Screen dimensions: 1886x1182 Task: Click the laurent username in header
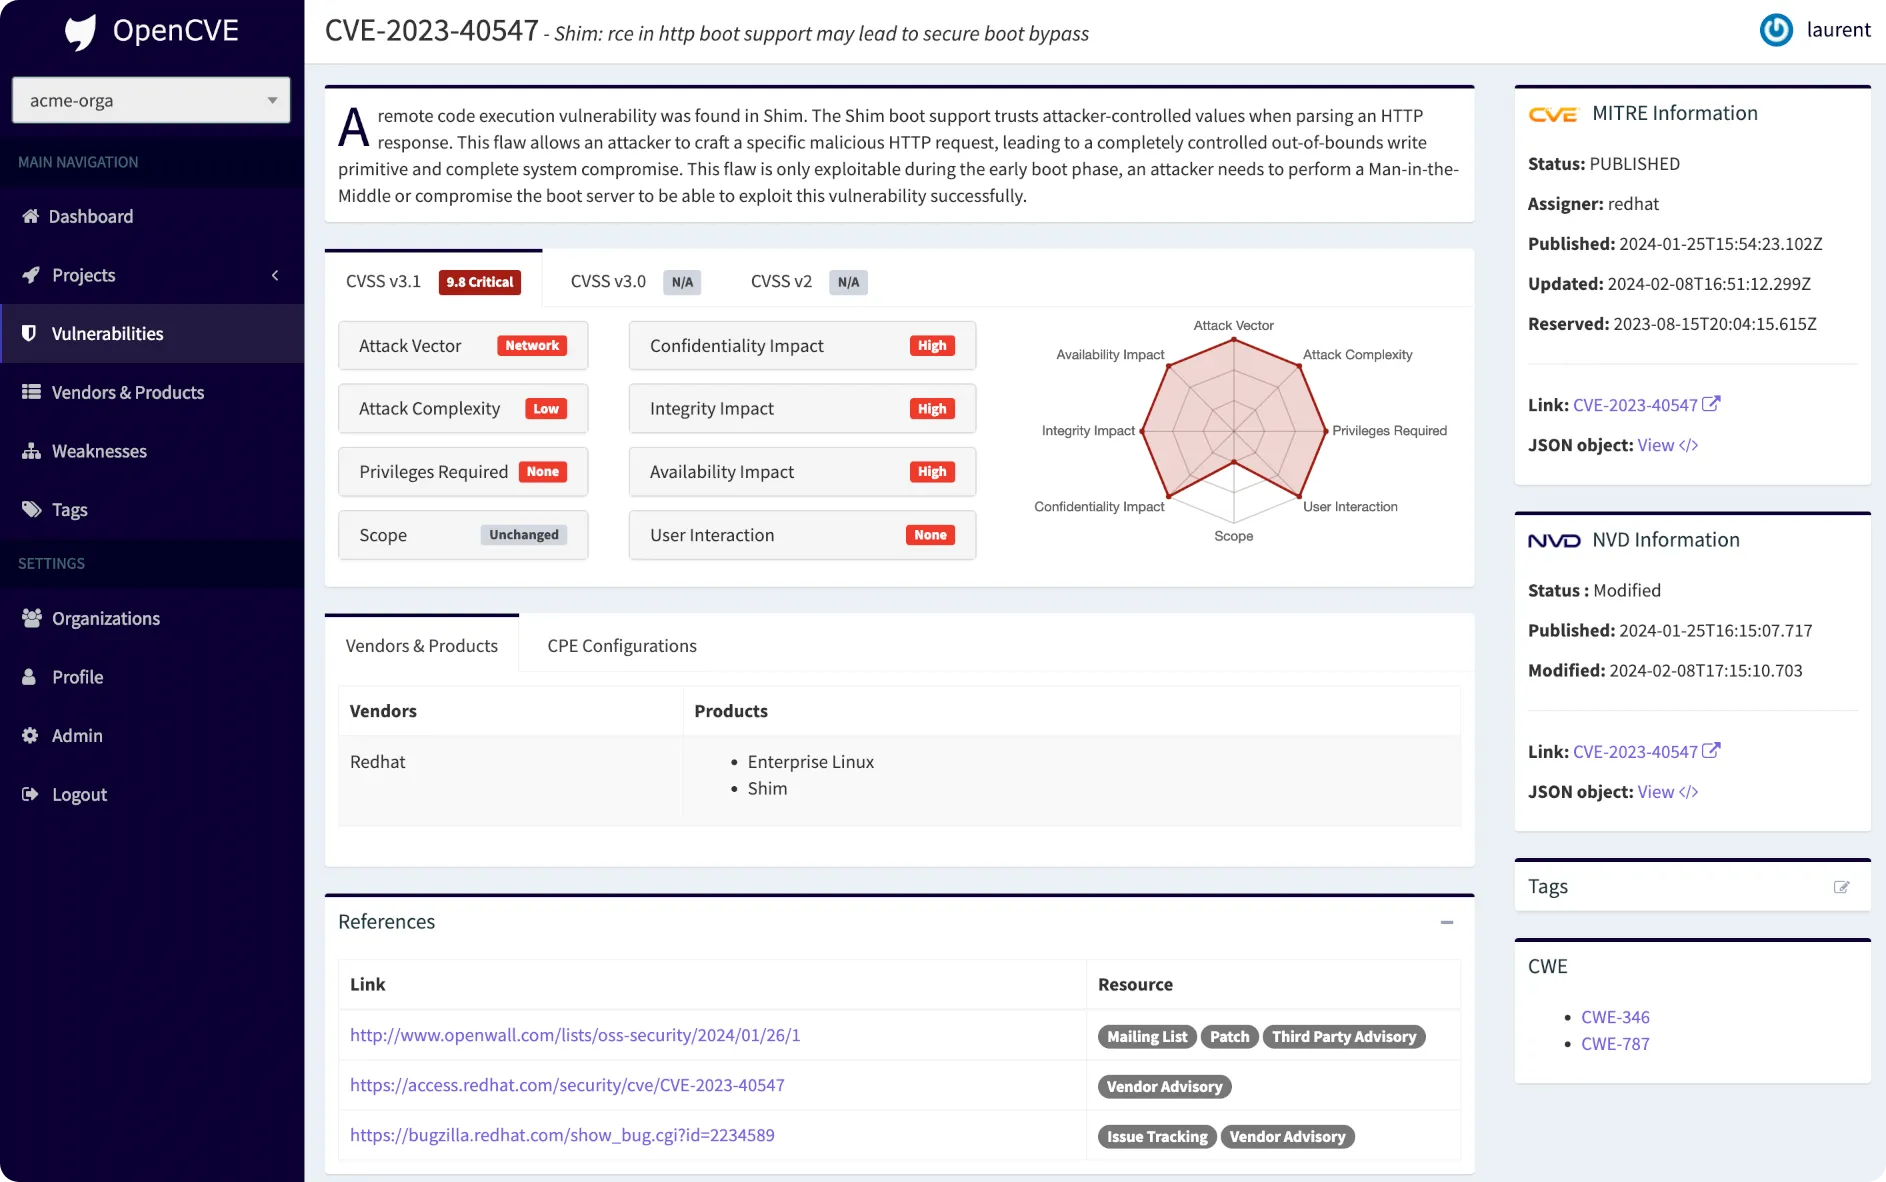coord(1838,30)
